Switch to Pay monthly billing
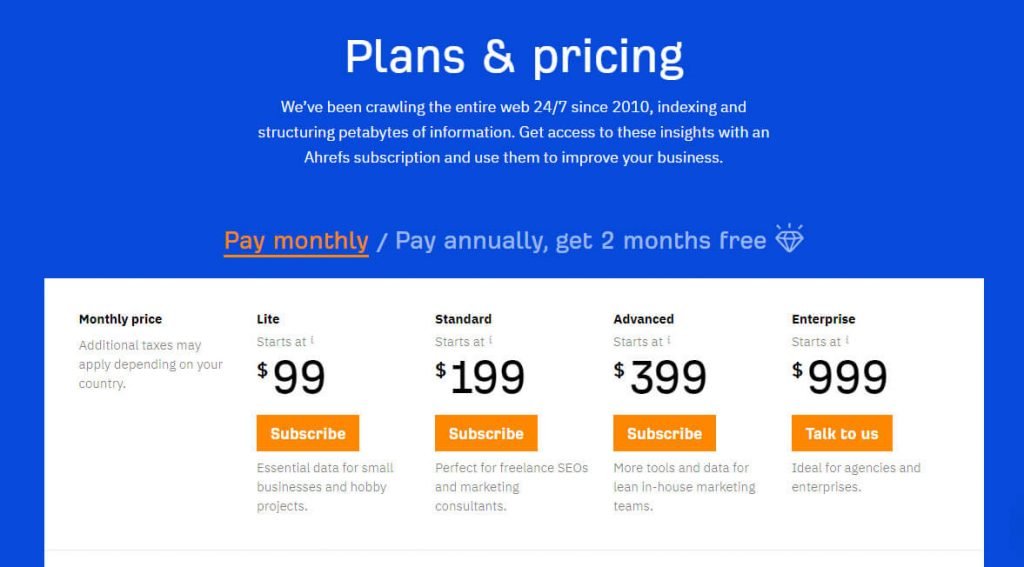The image size is (1024, 567). pyautogui.click(x=296, y=241)
